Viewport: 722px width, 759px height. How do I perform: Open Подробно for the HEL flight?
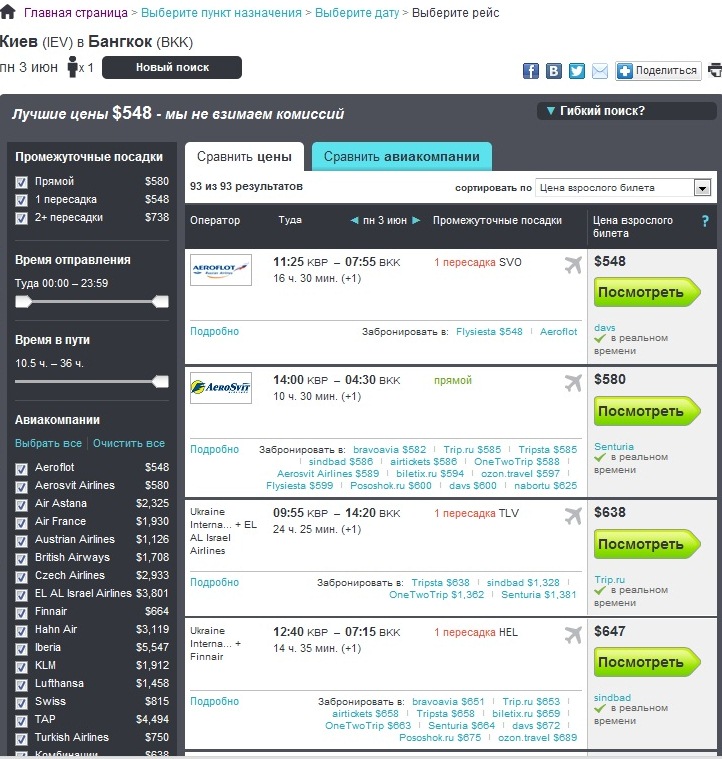point(214,701)
